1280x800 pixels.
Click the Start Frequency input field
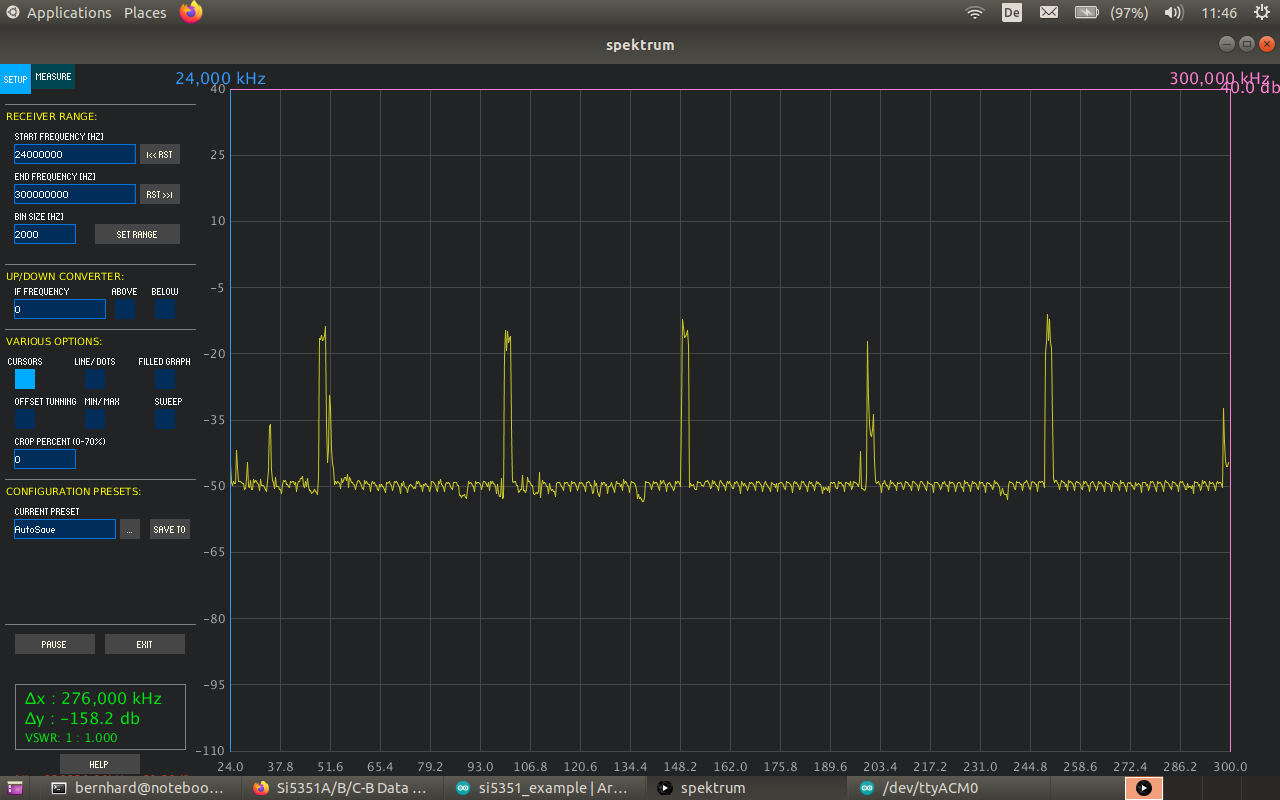pos(75,154)
